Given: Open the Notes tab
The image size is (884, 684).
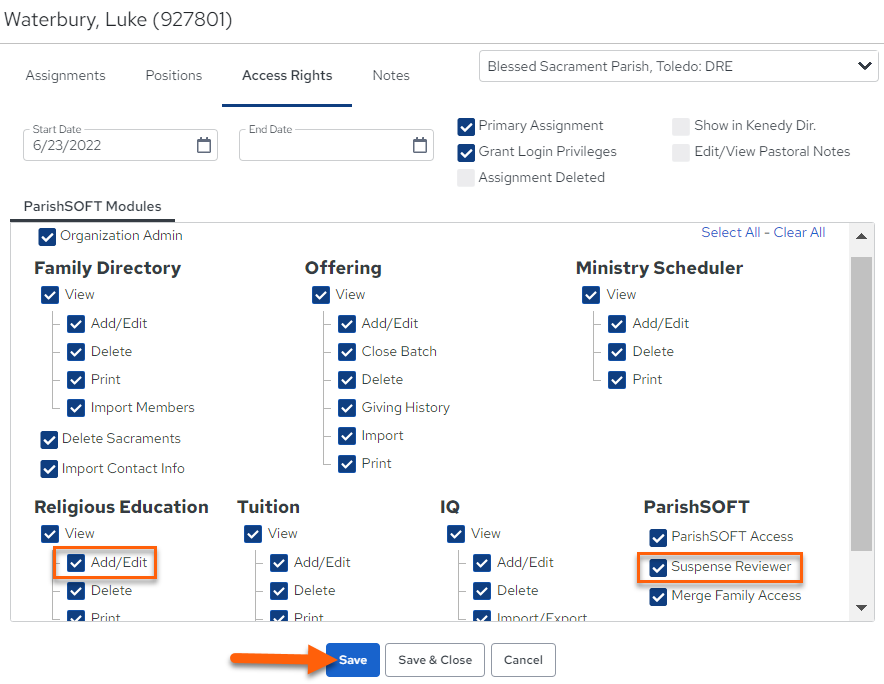Looking at the screenshot, I should click(x=391, y=76).
